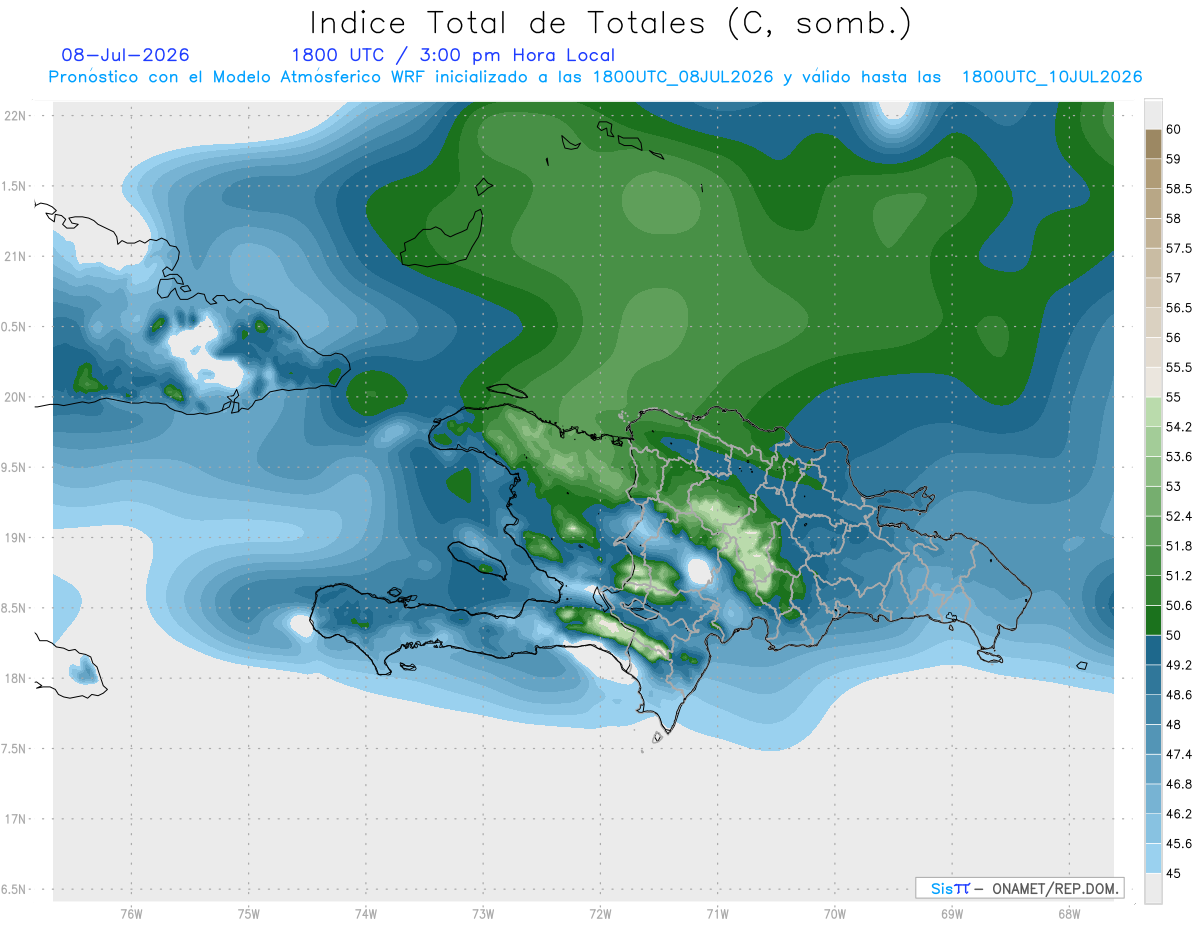The width and height of the screenshot is (1200, 927).
Task: Click the 22N latitude label
Action: pyautogui.click(x=17, y=115)
